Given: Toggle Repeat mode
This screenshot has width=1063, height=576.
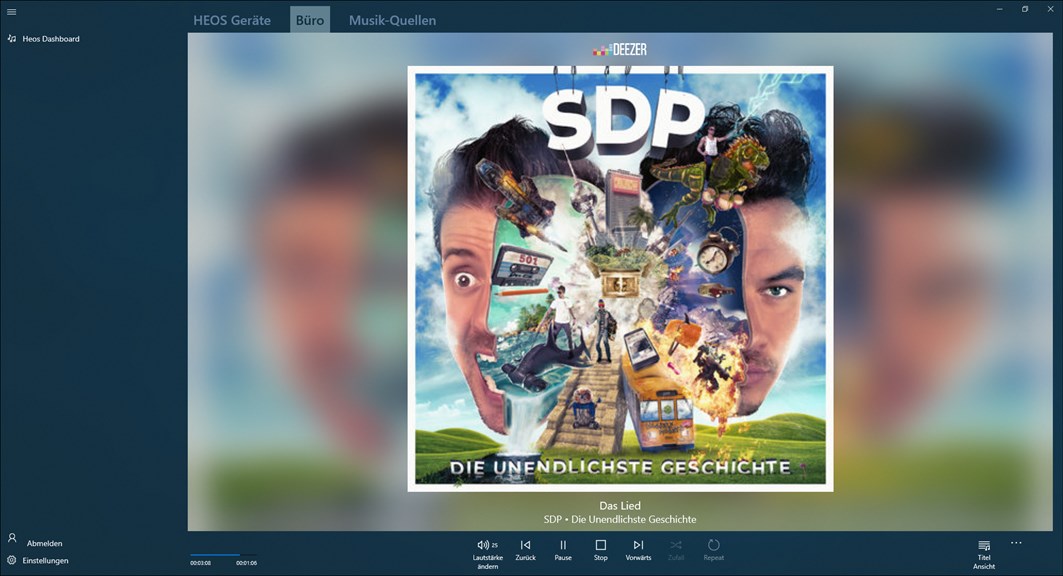Looking at the screenshot, I should point(713,550).
